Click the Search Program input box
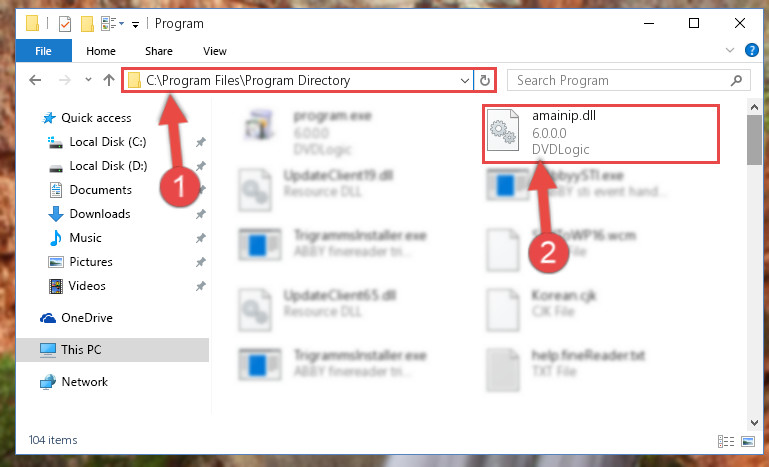This screenshot has width=769, height=467. (629, 80)
